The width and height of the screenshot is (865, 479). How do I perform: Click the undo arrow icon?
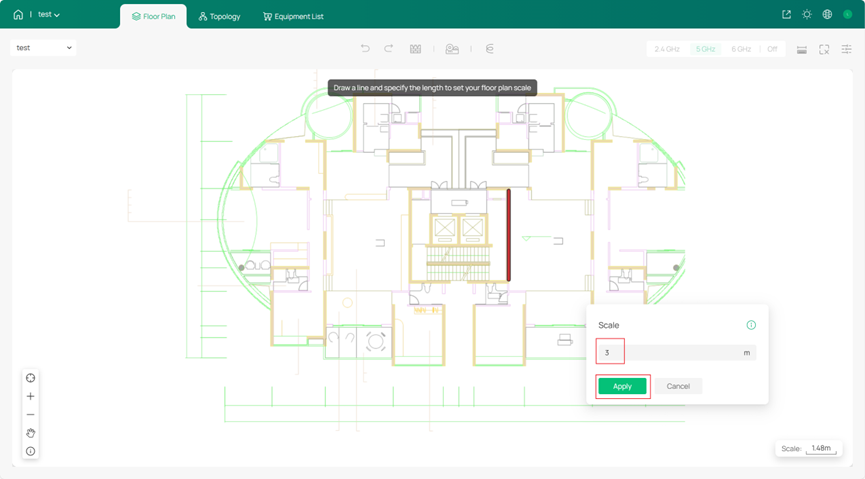[x=365, y=49]
